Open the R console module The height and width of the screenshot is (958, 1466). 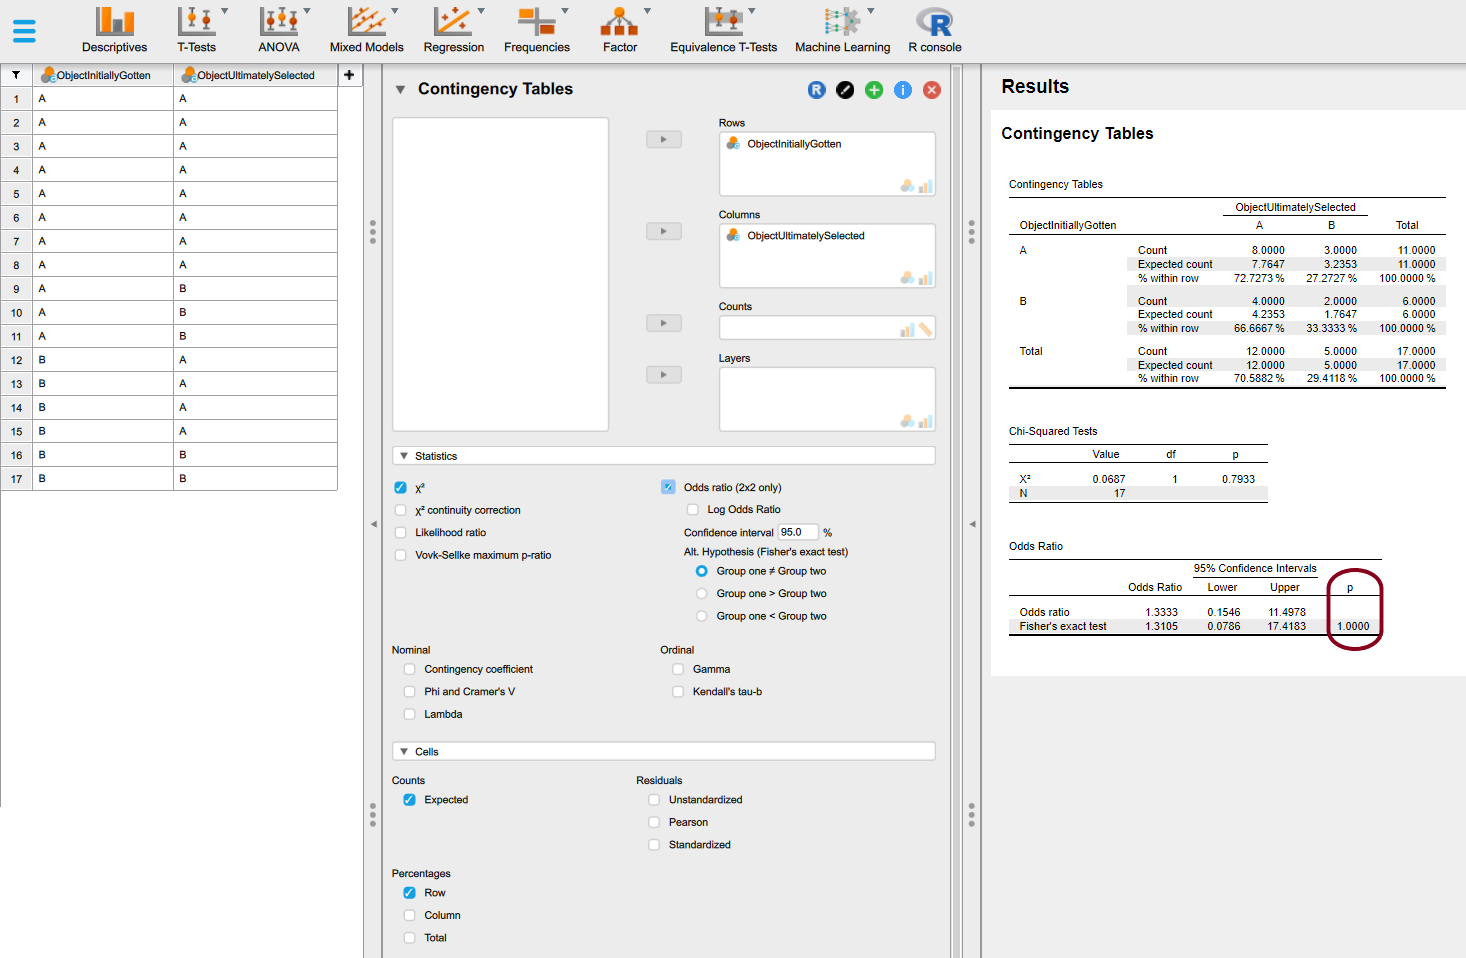click(x=935, y=30)
